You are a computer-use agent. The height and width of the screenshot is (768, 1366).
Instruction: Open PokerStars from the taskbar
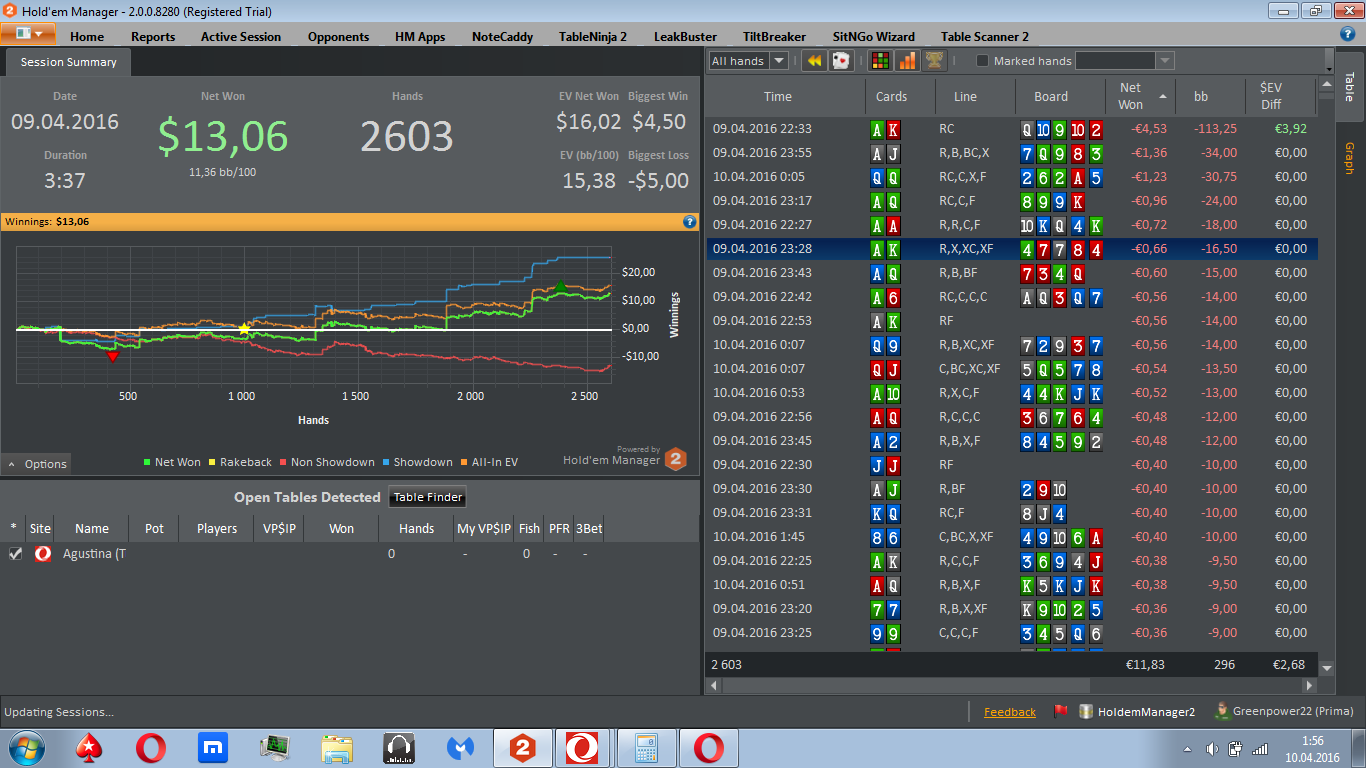click(x=89, y=748)
